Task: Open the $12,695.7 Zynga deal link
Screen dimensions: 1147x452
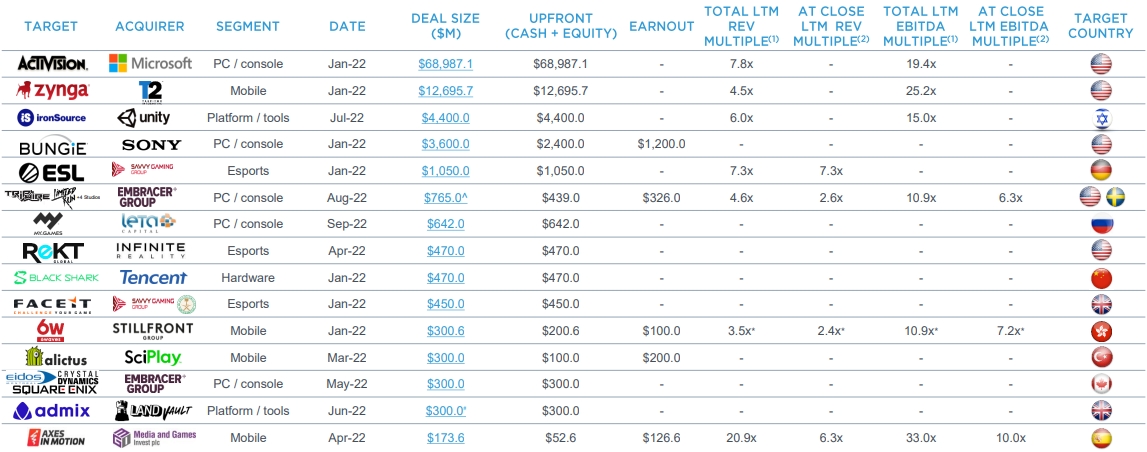Action: point(446,91)
